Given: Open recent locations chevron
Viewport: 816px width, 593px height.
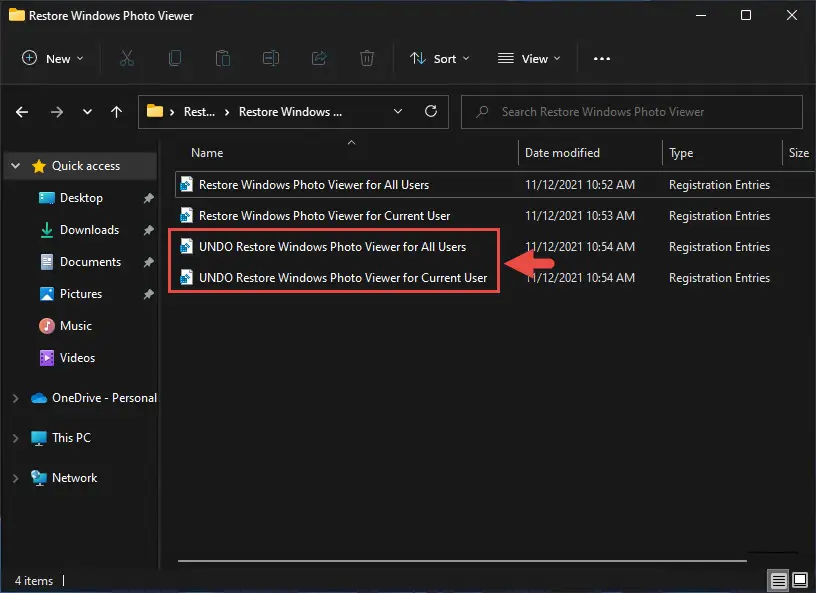Looking at the screenshot, I should pyautogui.click(x=87, y=112).
